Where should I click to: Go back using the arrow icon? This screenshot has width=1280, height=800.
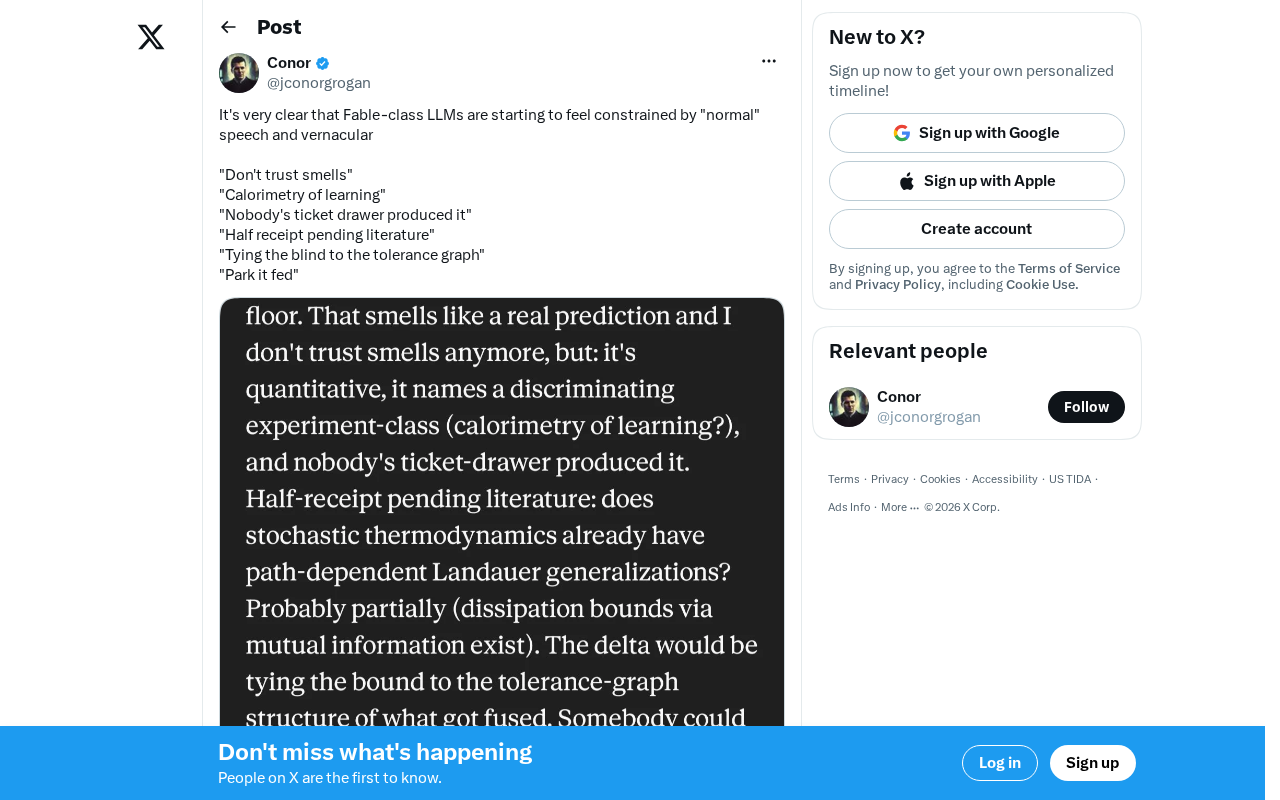[x=228, y=27]
